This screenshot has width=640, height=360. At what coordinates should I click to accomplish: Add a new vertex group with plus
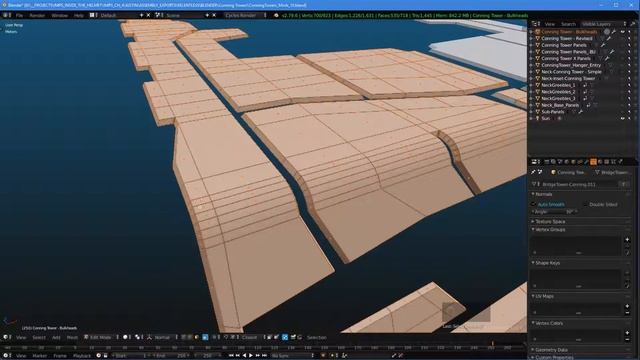point(627,239)
